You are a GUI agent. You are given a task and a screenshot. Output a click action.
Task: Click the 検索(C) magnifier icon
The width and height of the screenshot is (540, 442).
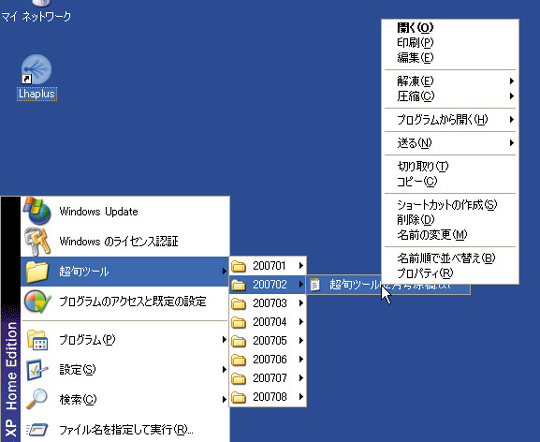(x=37, y=399)
